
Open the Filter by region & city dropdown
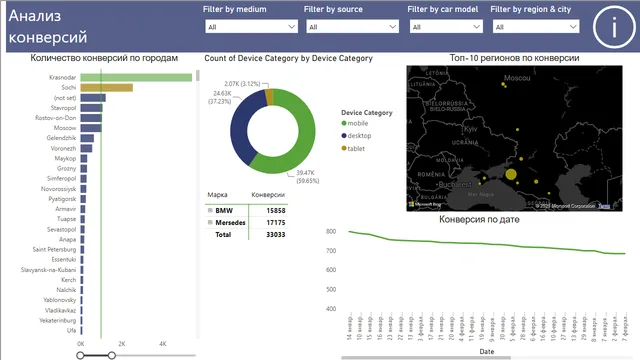(536, 27)
